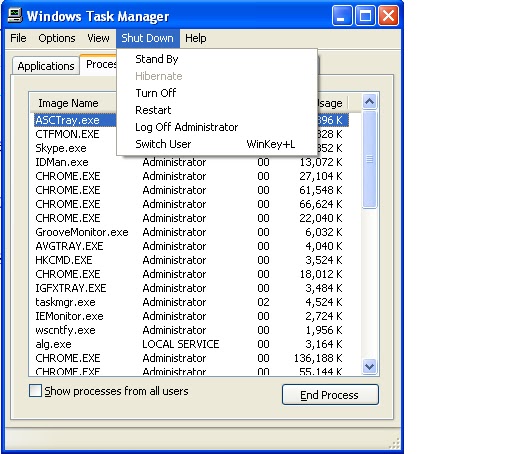The image size is (512, 454).
Task: Open the Help menu
Action: click(196, 38)
